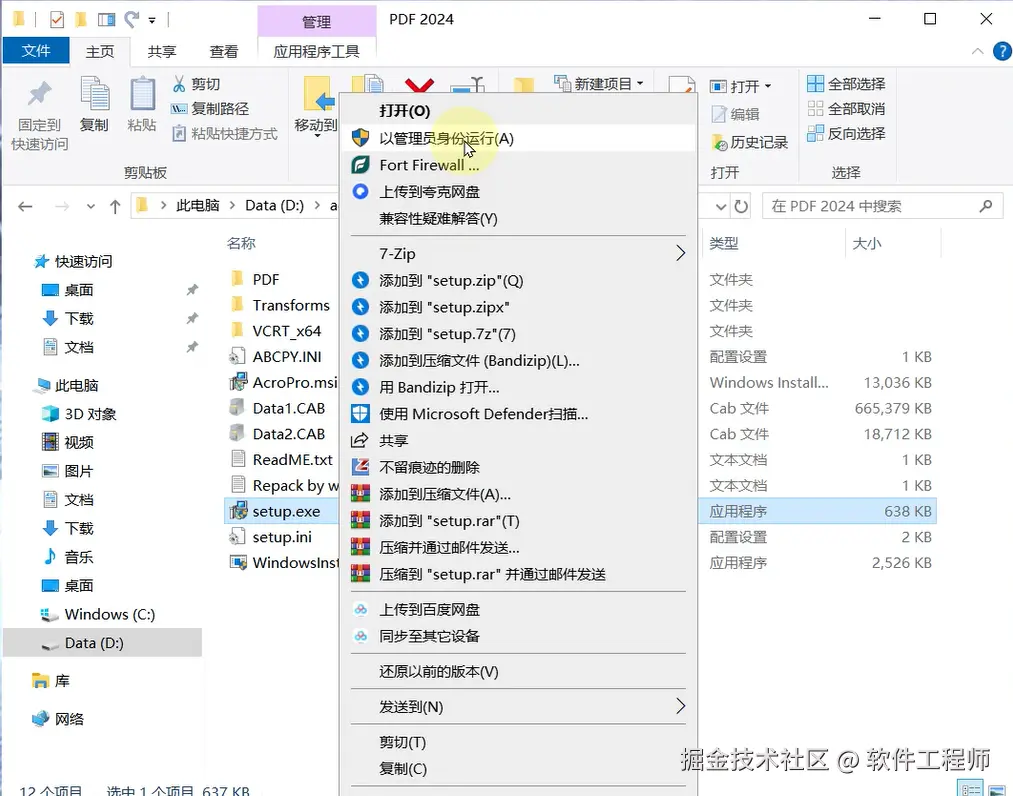
Task: Restore previous versions (V) entry
Action: [518, 672]
